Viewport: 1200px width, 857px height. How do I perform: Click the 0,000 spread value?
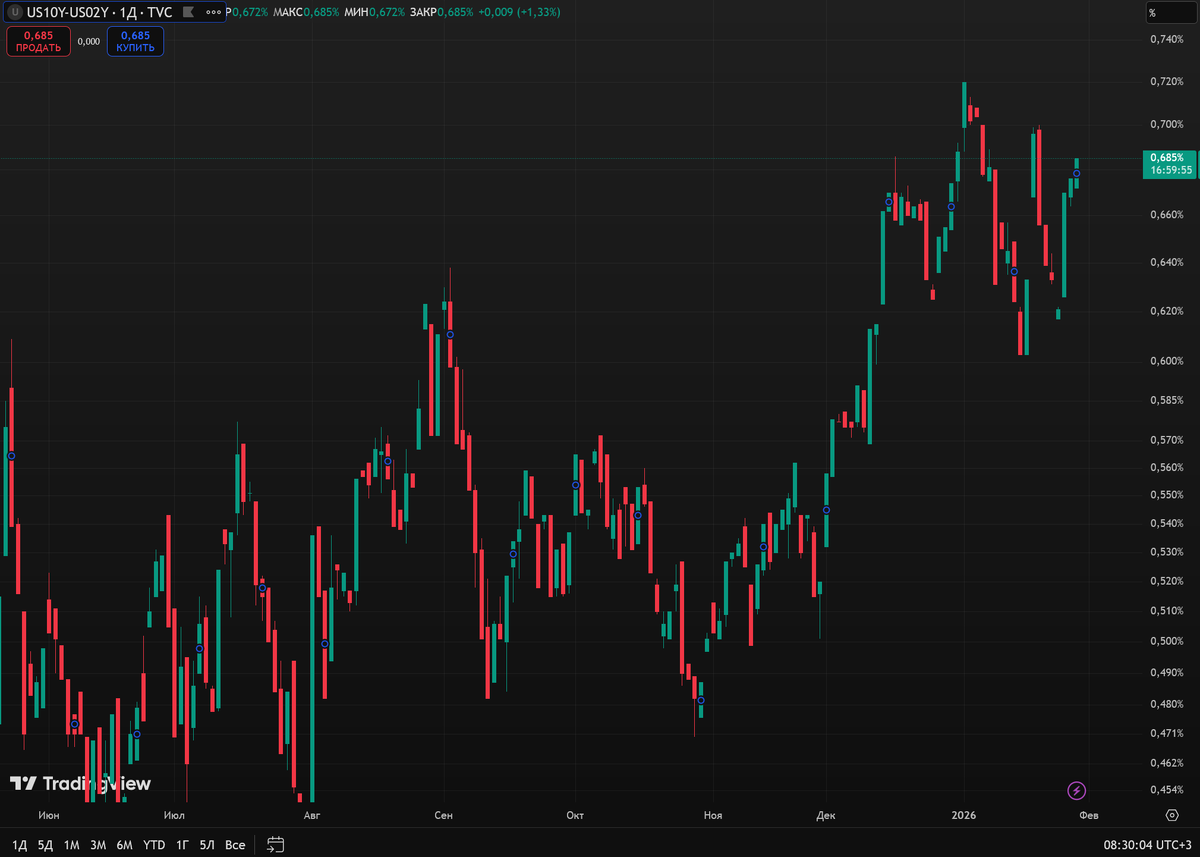88,41
